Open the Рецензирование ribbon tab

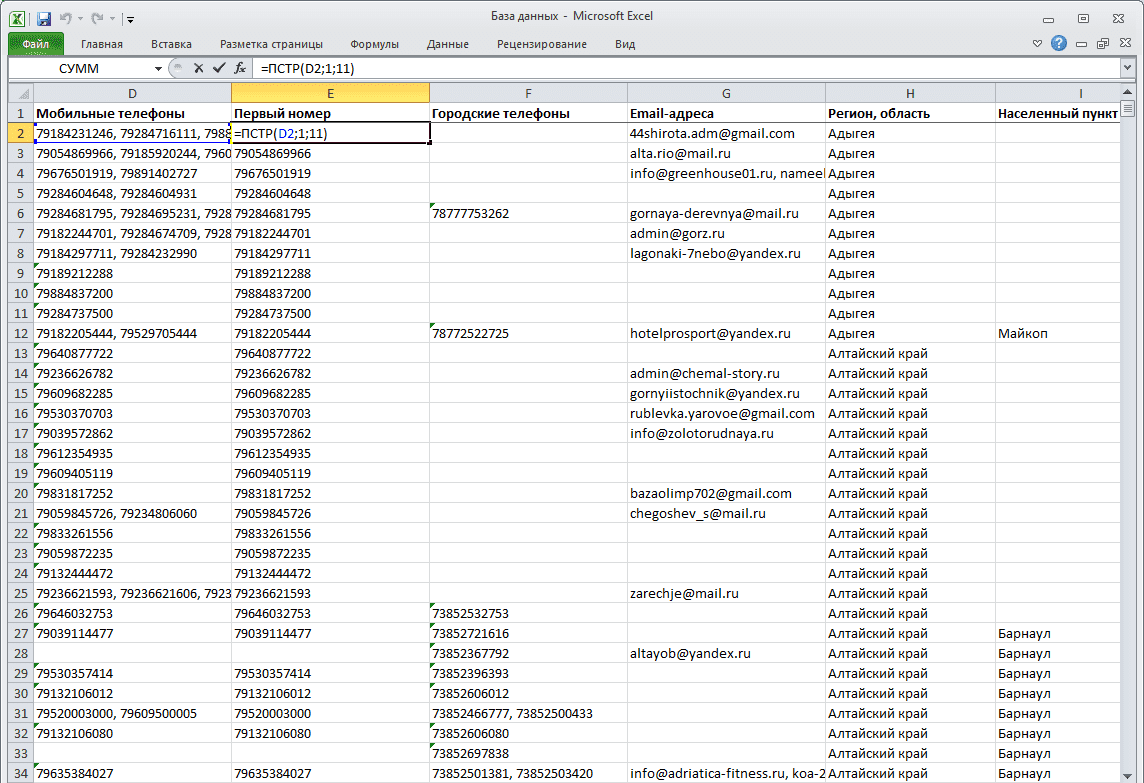click(x=541, y=44)
